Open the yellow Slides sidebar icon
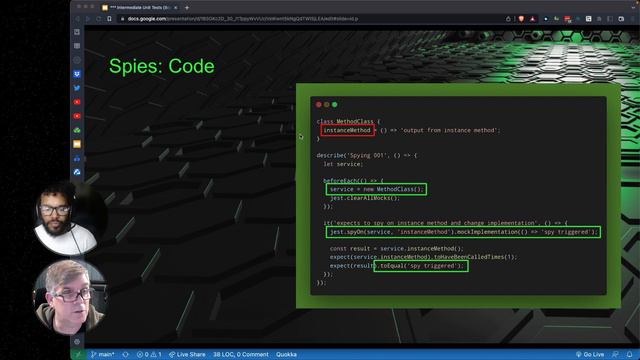 tap(77, 144)
